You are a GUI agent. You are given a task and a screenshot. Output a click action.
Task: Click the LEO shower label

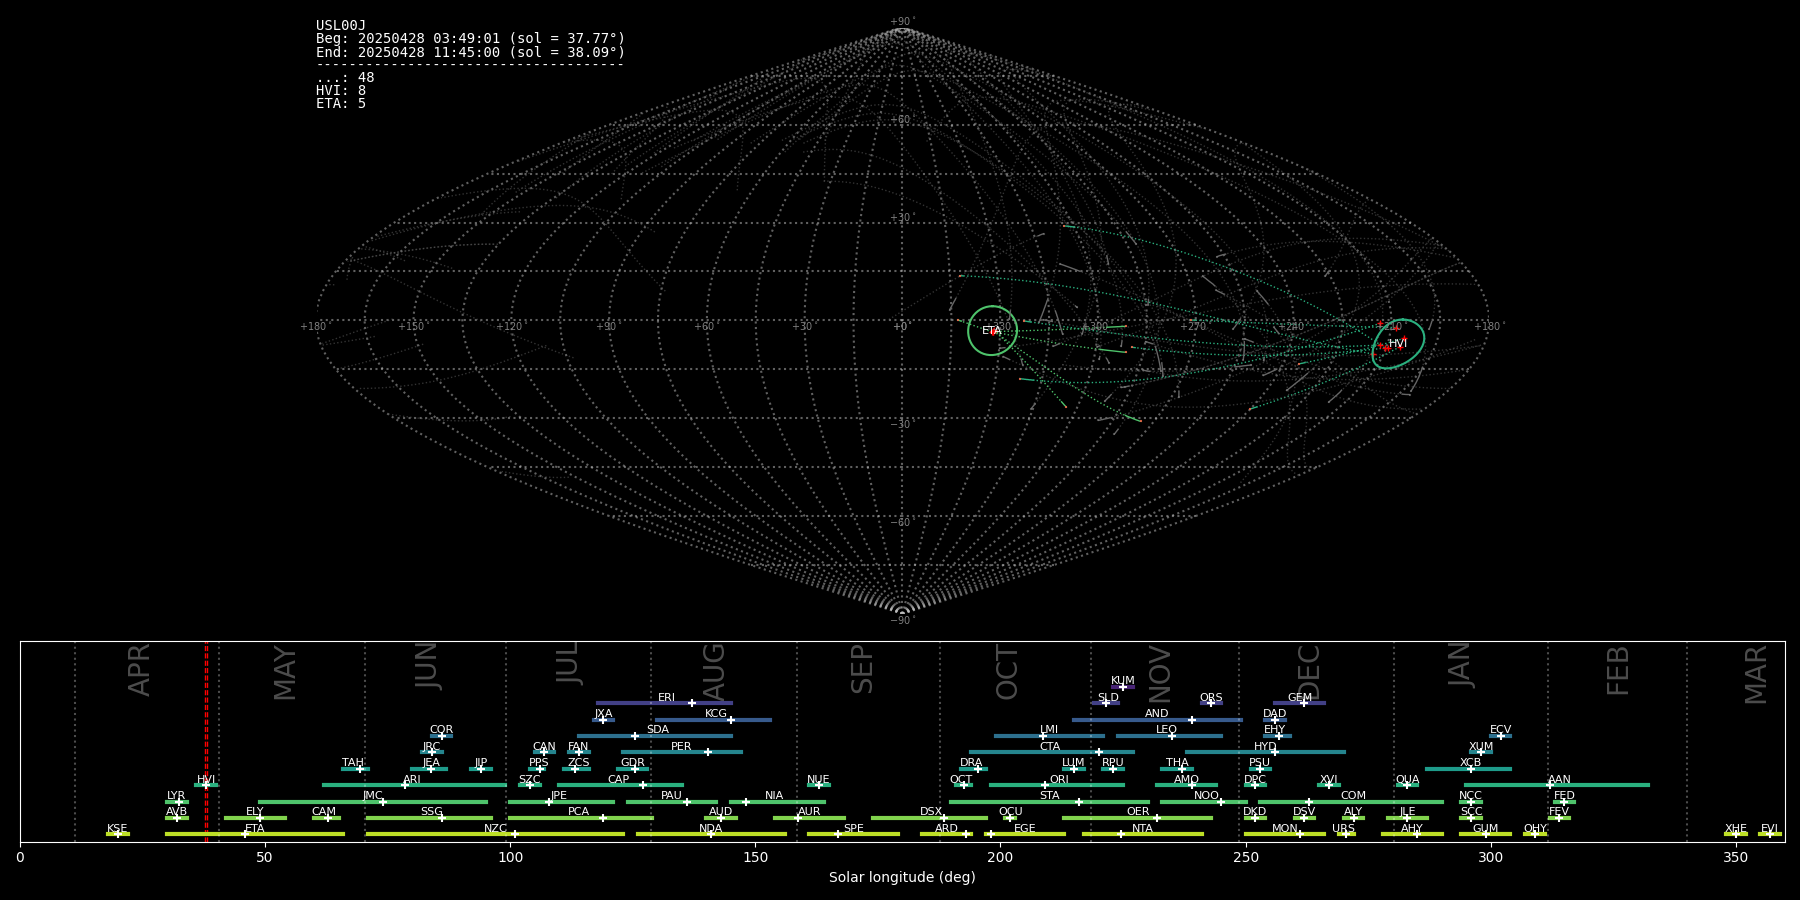pos(1166,730)
